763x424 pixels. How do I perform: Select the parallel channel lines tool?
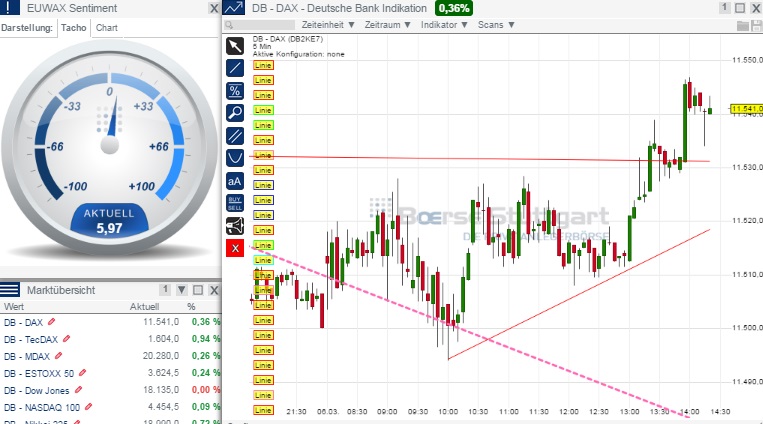235,136
